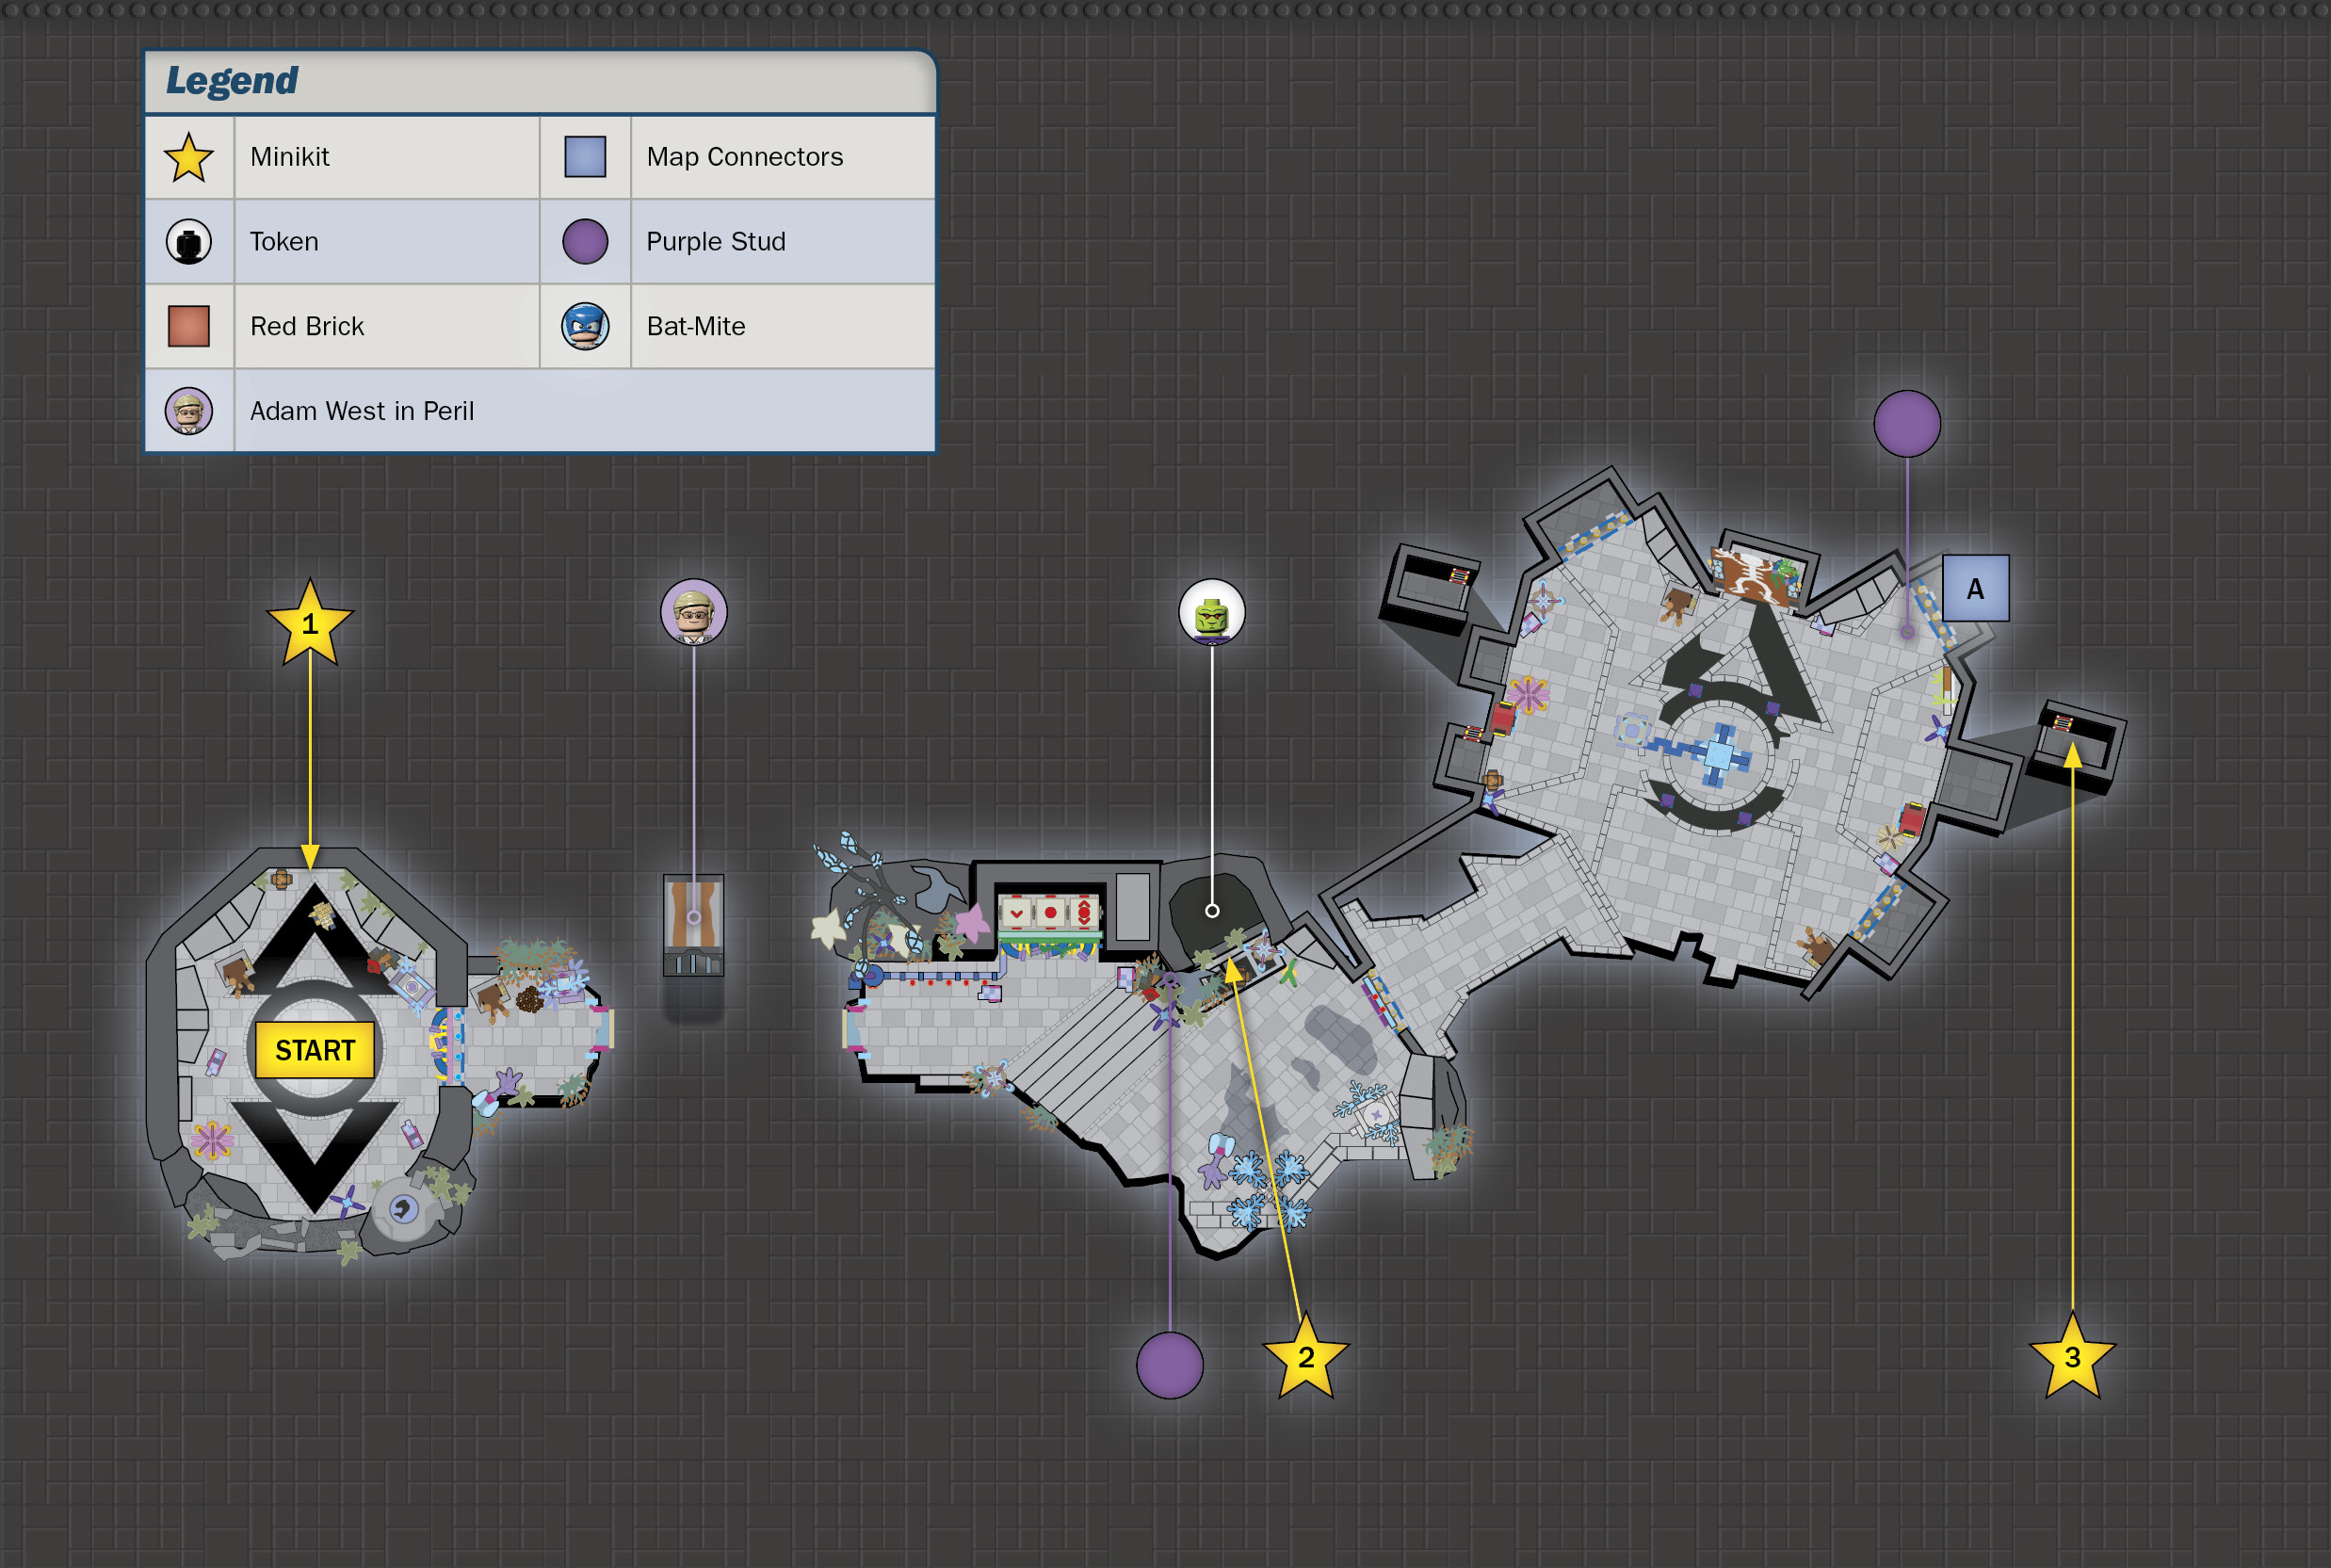Image resolution: width=2331 pixels, height=1568 pixels.
Task: Click the yellow START label
Action: click(x=315, y=1050)
